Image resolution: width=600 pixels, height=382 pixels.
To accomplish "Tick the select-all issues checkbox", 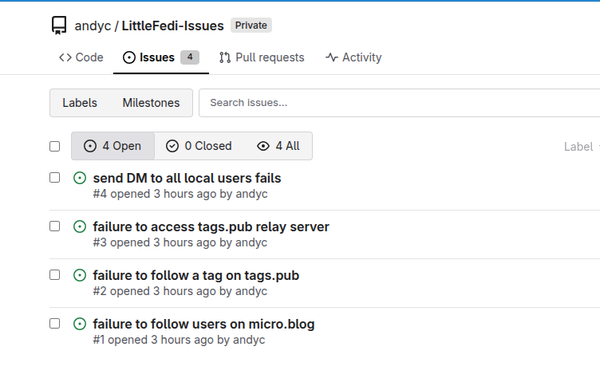I will point(55,146).
